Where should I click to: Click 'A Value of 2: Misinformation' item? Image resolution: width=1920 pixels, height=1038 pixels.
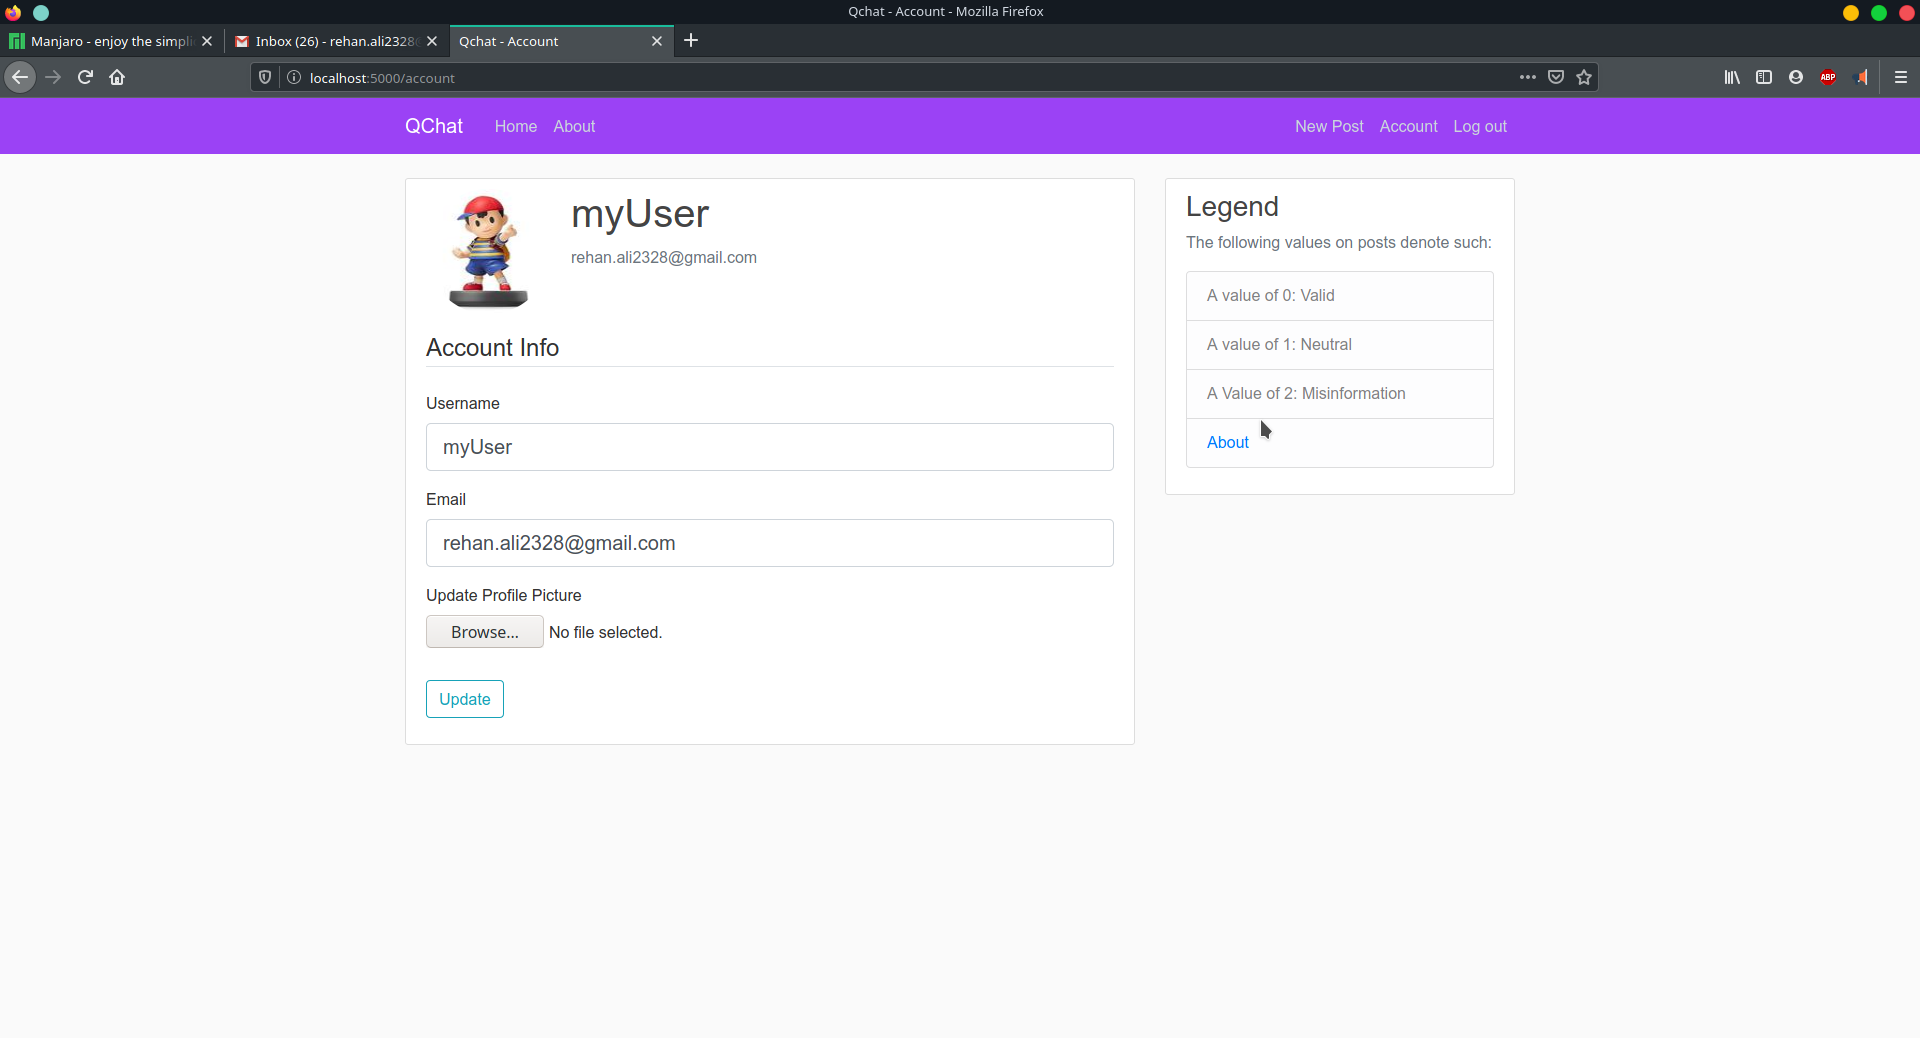[1340, 394]
